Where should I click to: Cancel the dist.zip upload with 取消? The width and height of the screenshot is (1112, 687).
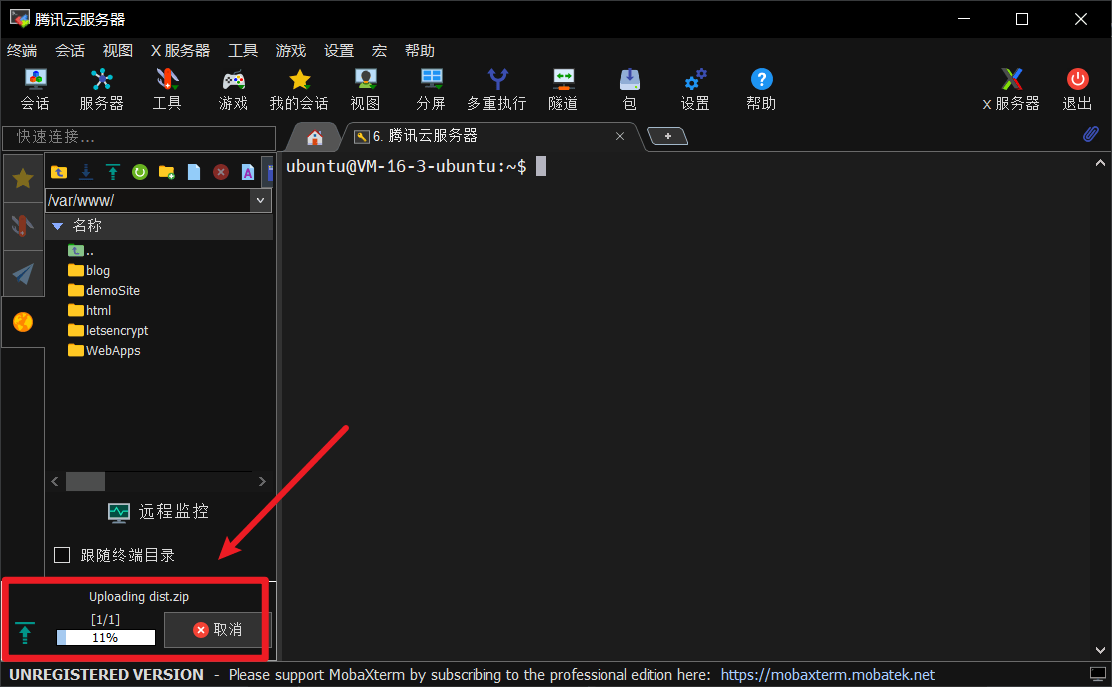coord(217,630)
